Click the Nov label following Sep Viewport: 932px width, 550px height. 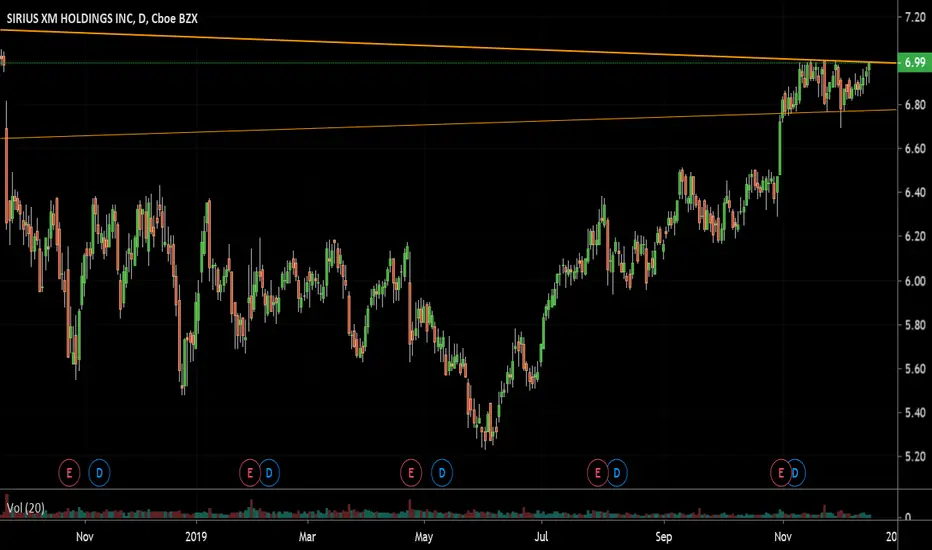pyautogui.click(x=783, y=537)
